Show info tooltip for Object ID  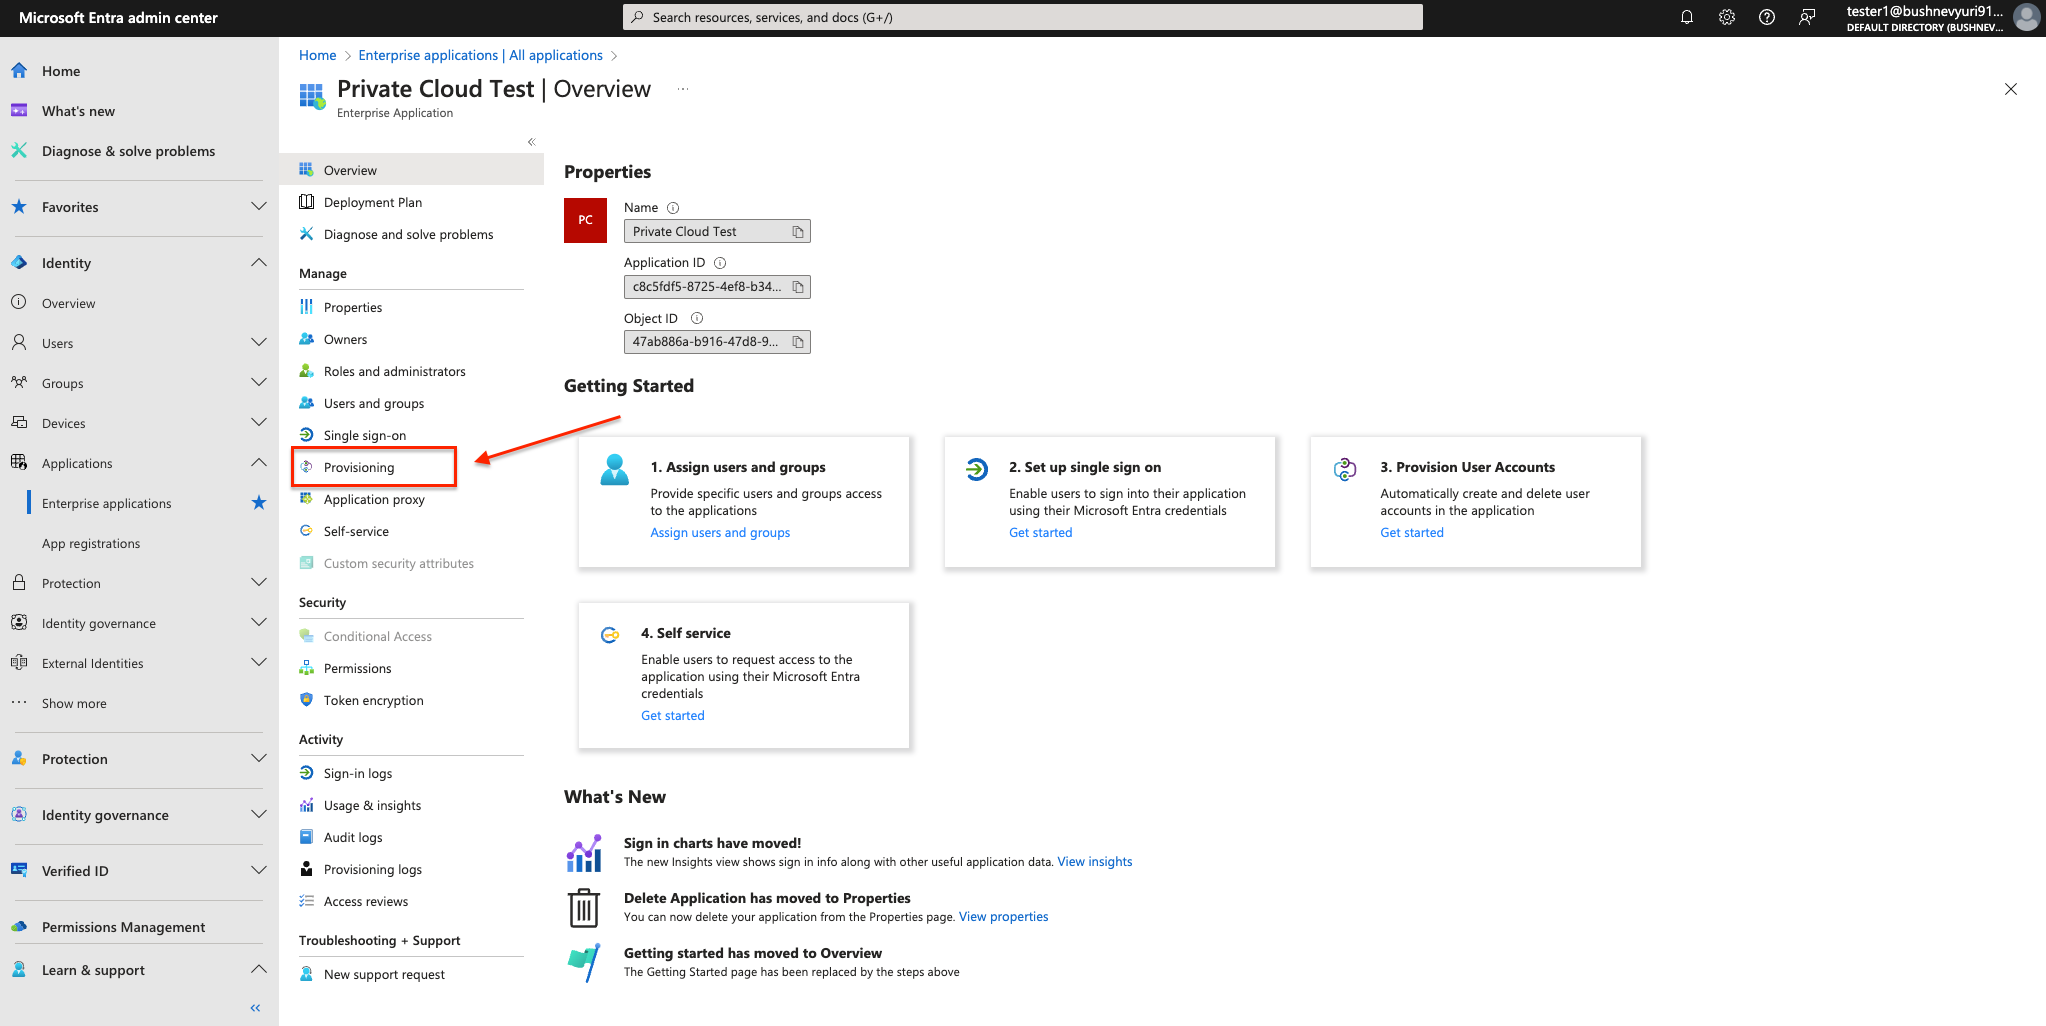tap(697, 318)
